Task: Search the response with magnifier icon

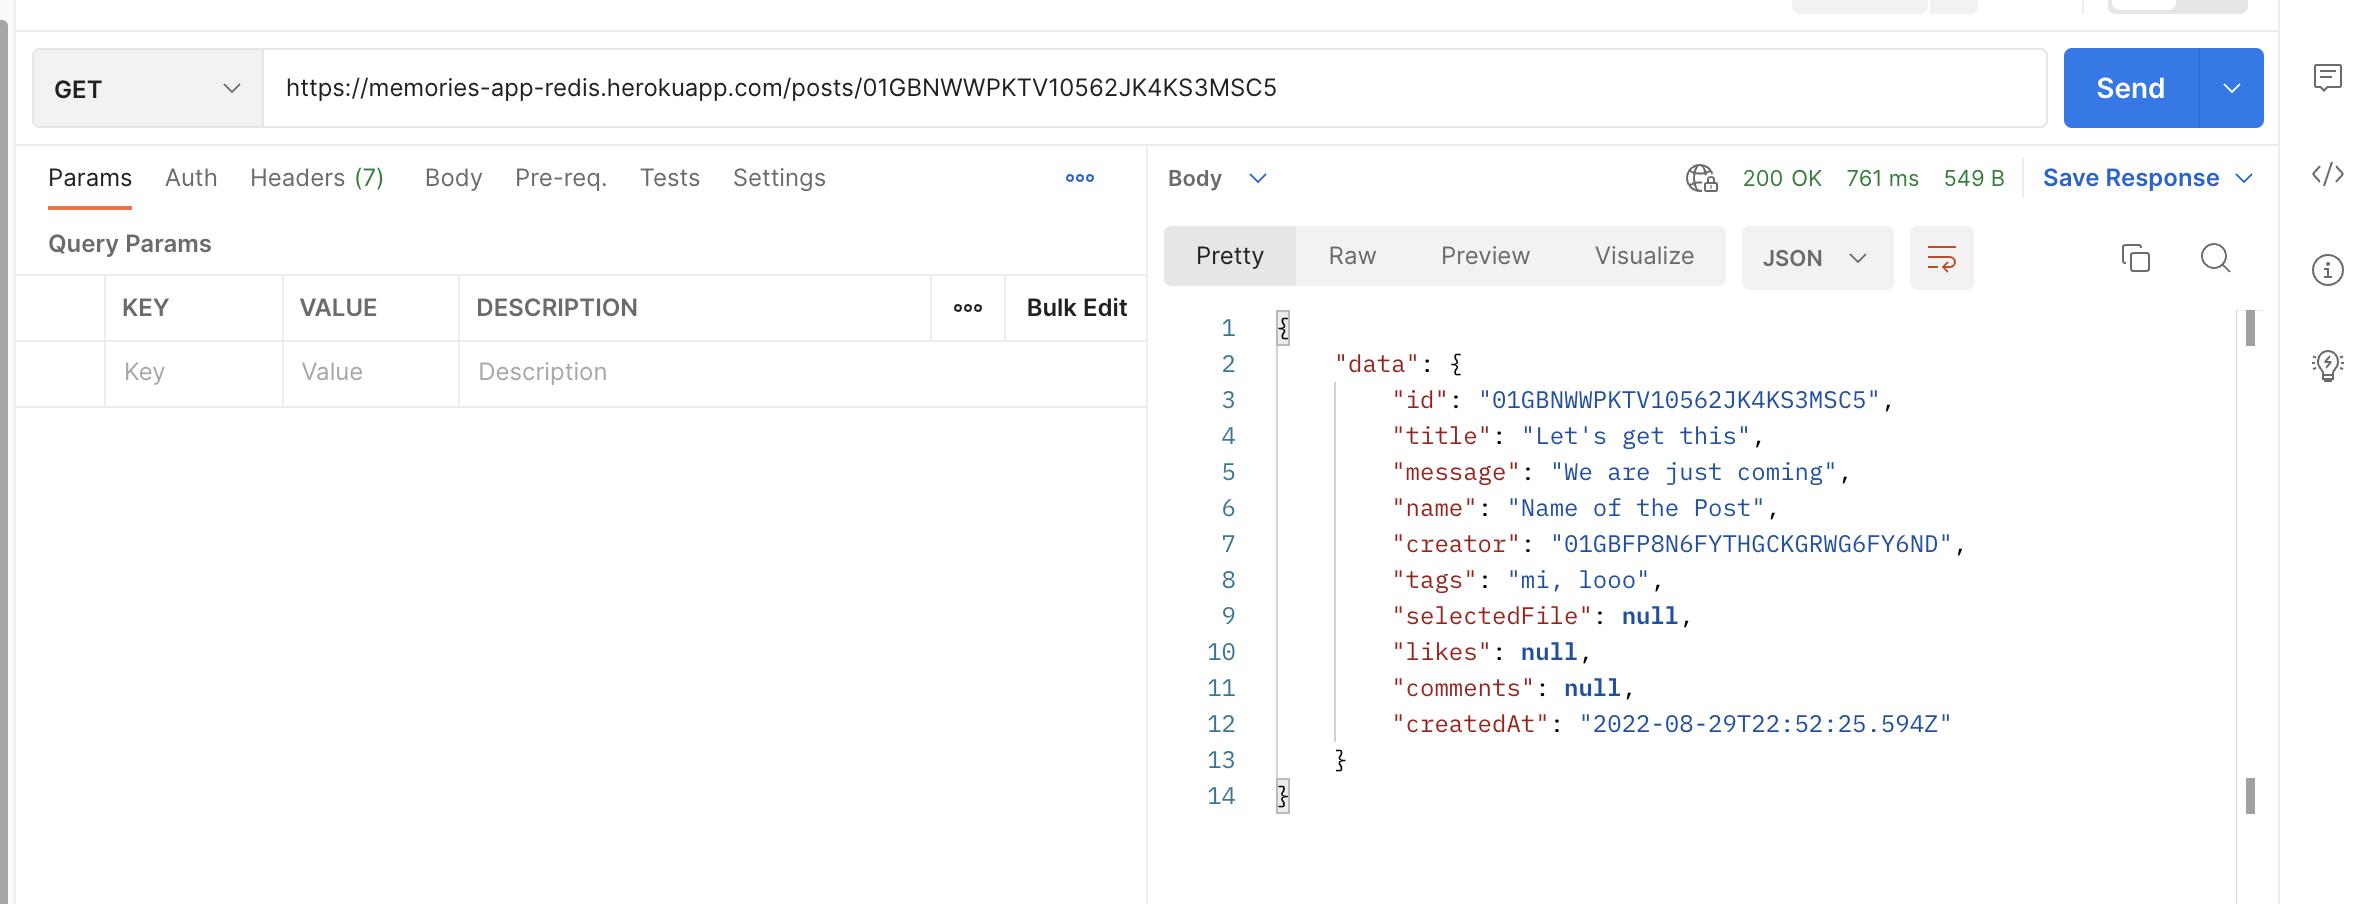Action: coord(2215,258)
